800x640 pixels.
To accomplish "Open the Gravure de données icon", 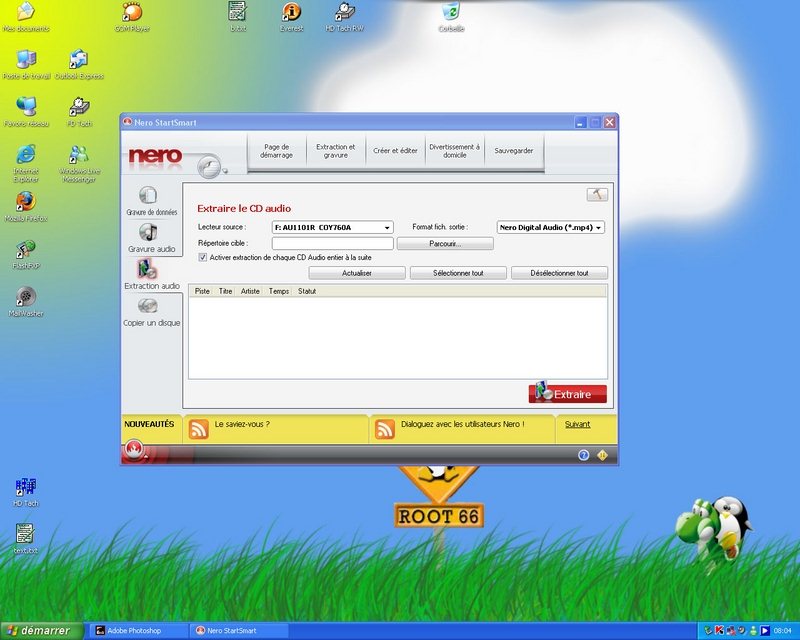I will [x=148, y=195].
